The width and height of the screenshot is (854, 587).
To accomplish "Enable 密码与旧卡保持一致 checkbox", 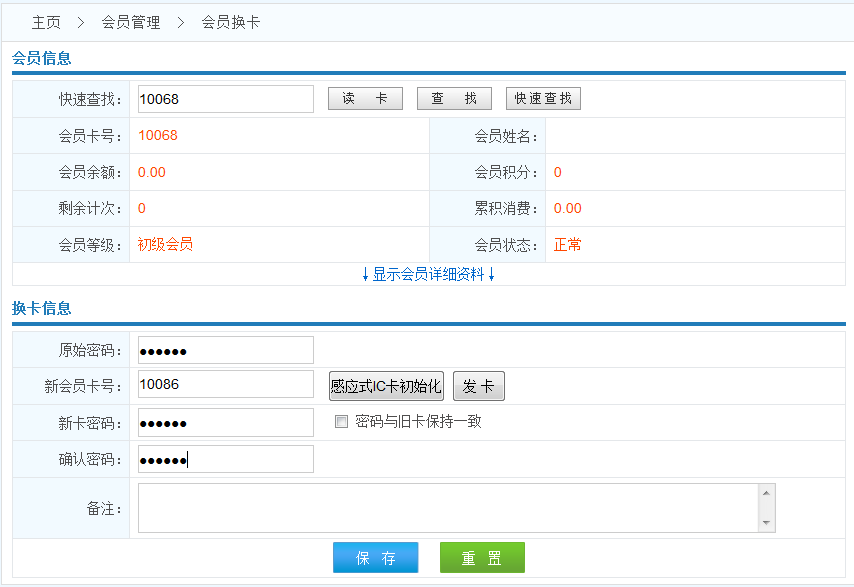I will (342, 422).
